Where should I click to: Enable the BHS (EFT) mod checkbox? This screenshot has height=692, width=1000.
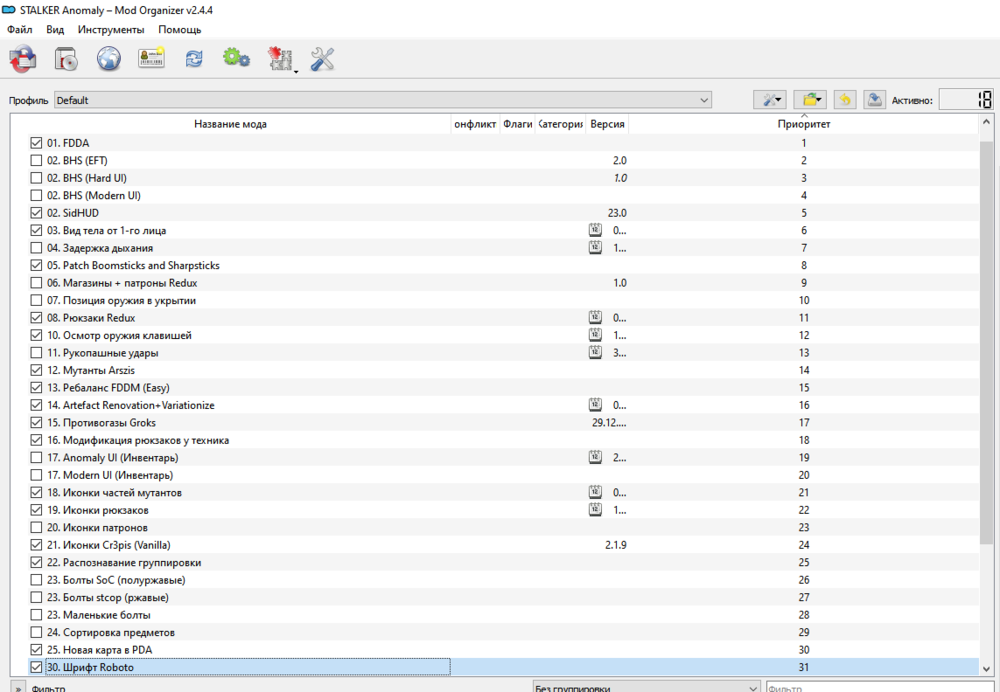(37, 160)
